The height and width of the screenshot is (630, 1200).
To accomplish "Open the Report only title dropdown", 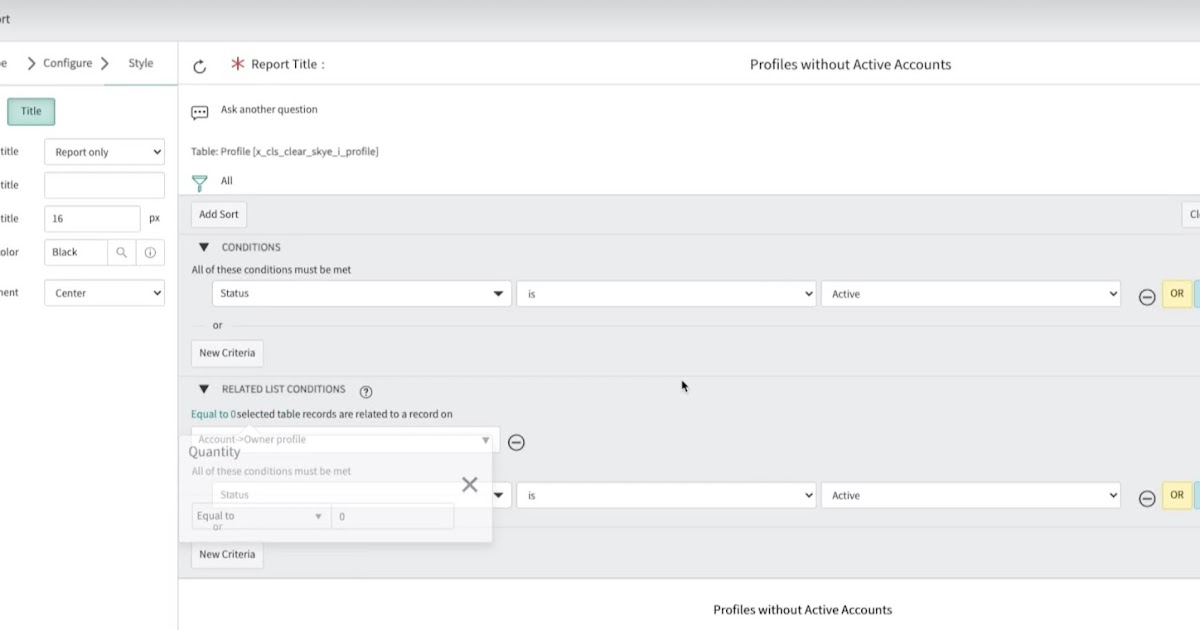I will coord(104,151).
